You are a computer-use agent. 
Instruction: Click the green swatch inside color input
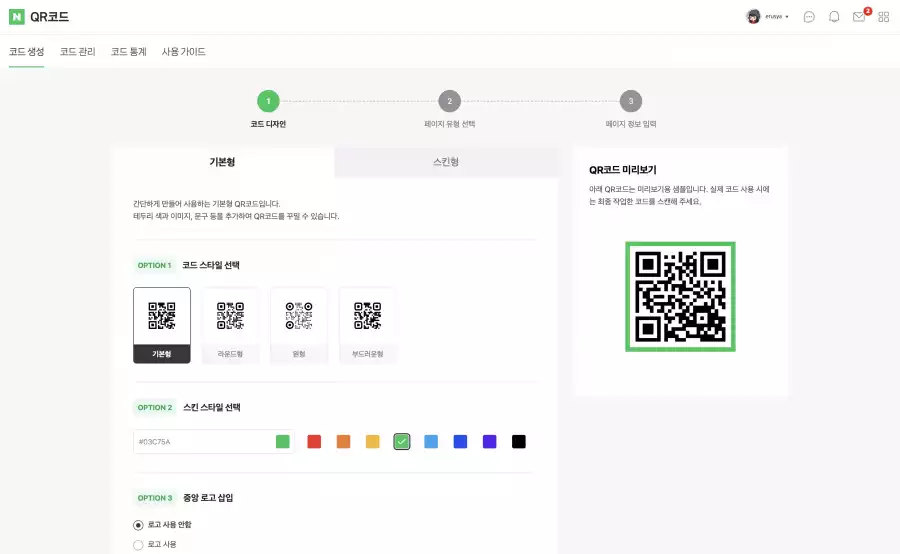[282, 441]
